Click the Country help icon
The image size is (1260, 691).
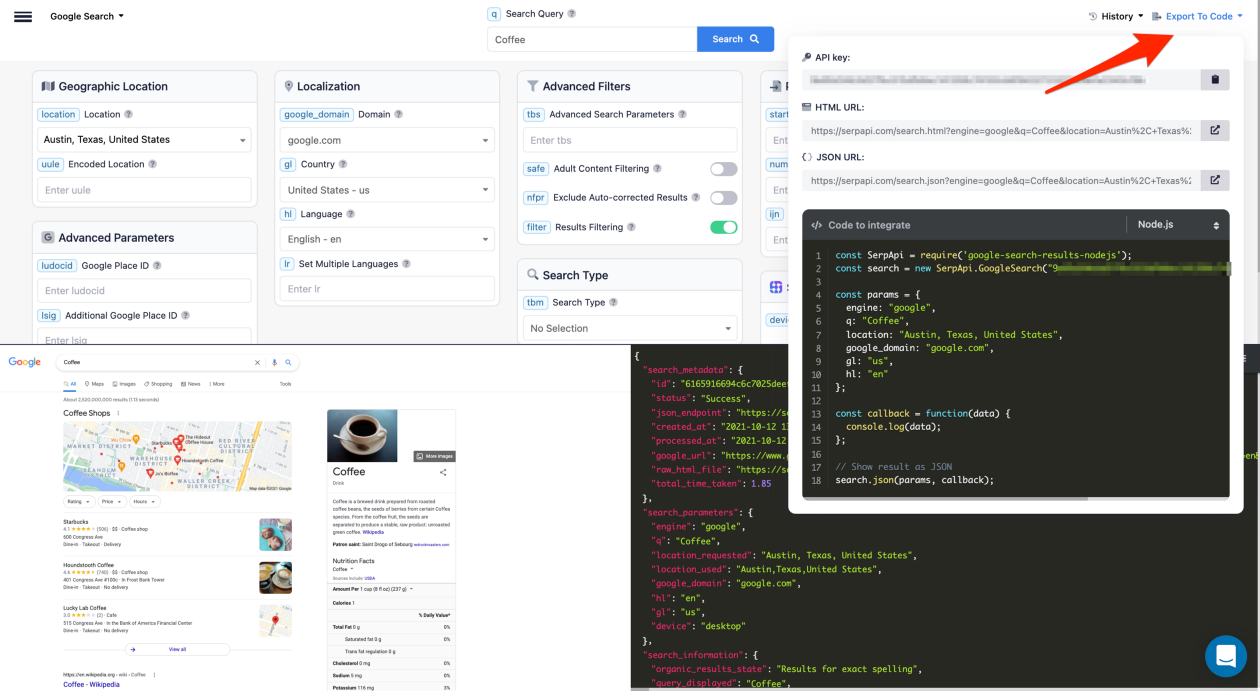click(x=343, y=164)
